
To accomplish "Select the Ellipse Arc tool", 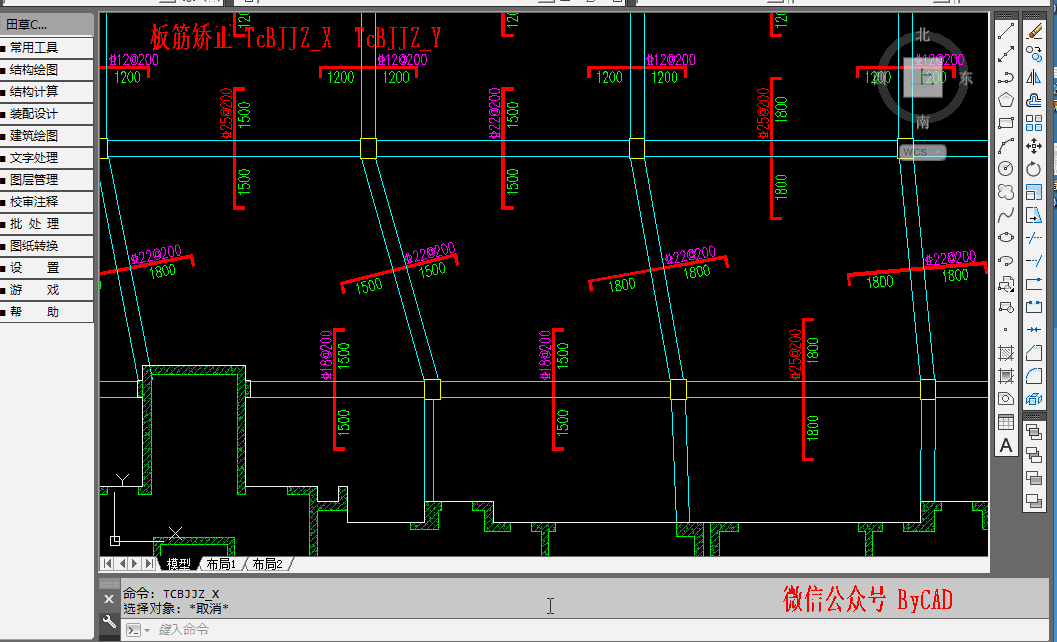I will 1006,260.
